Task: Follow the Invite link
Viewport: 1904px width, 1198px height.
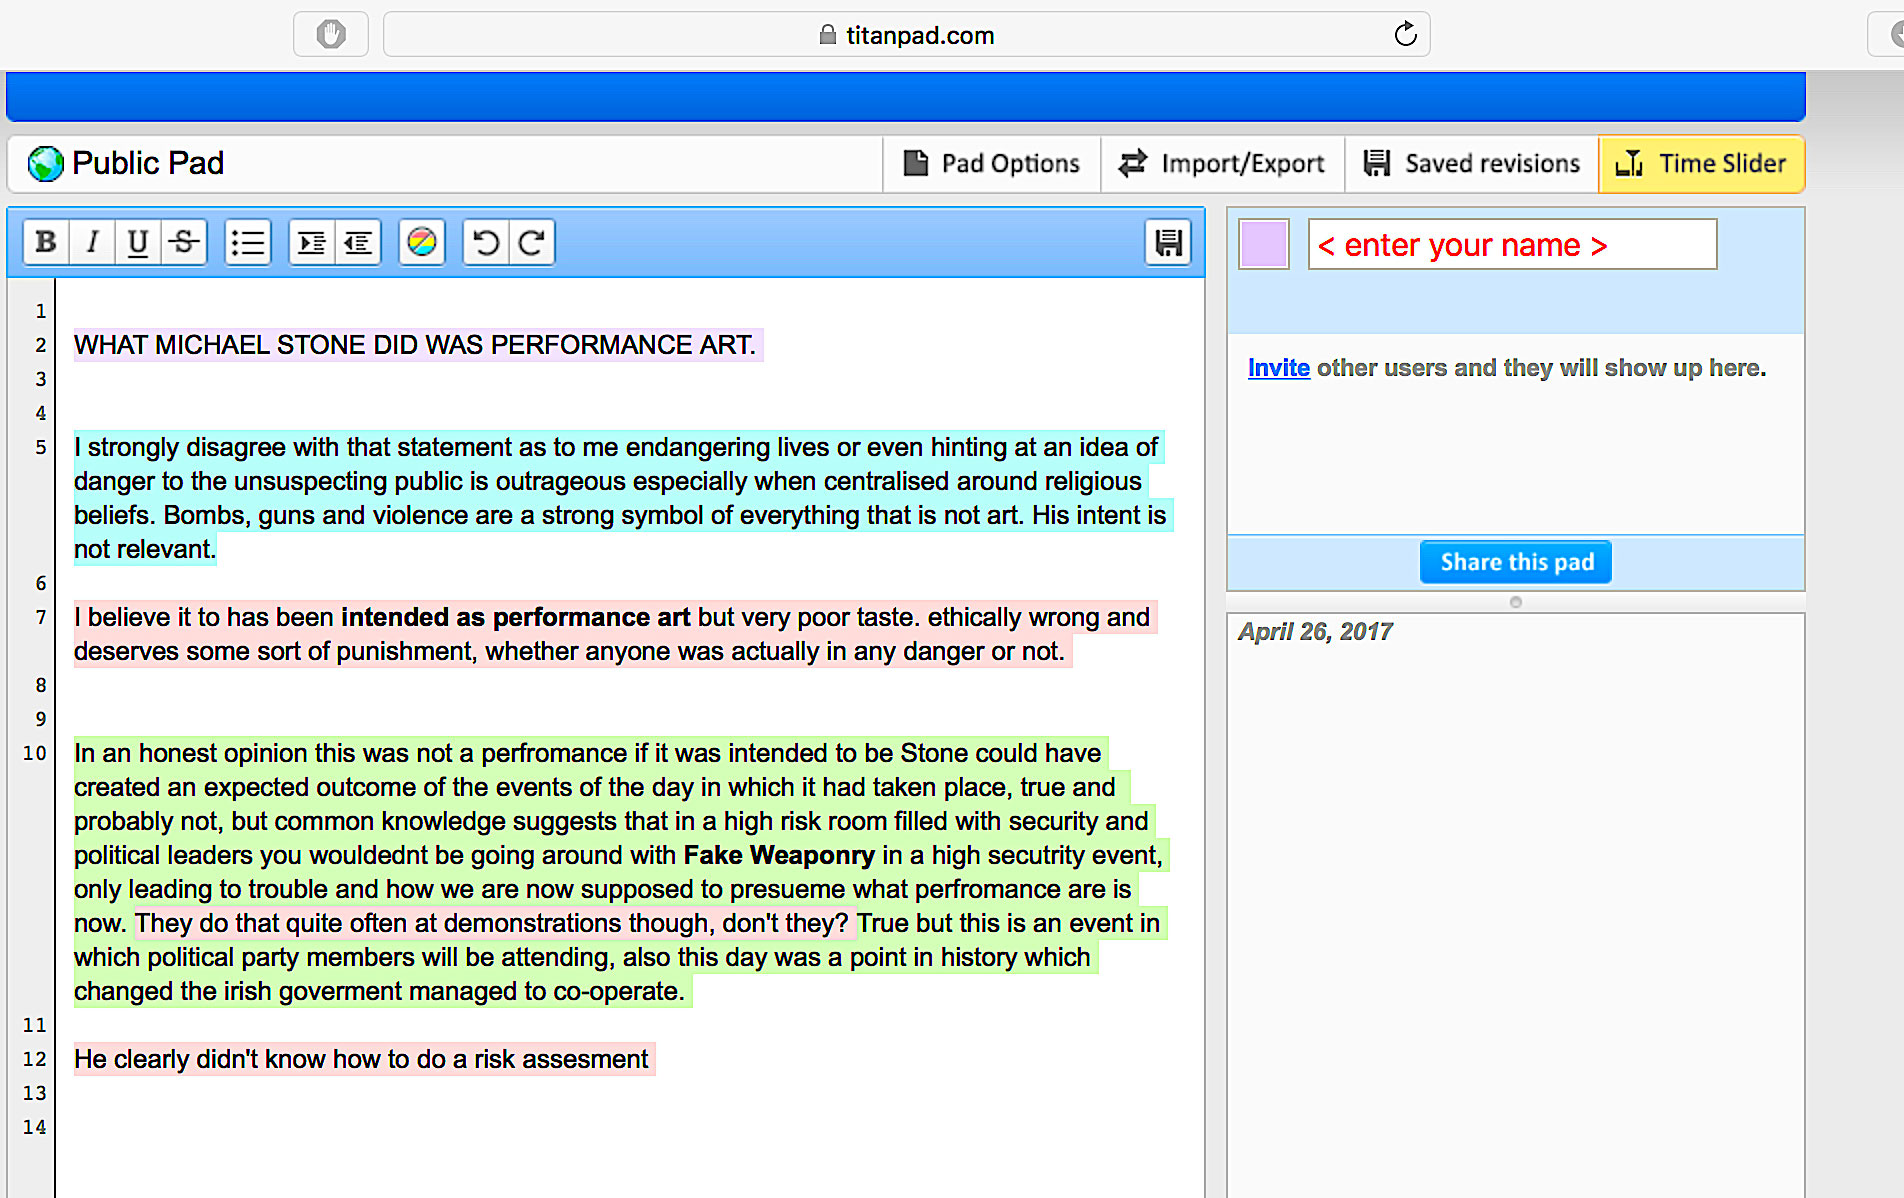Action: [x=1278, y=368]
